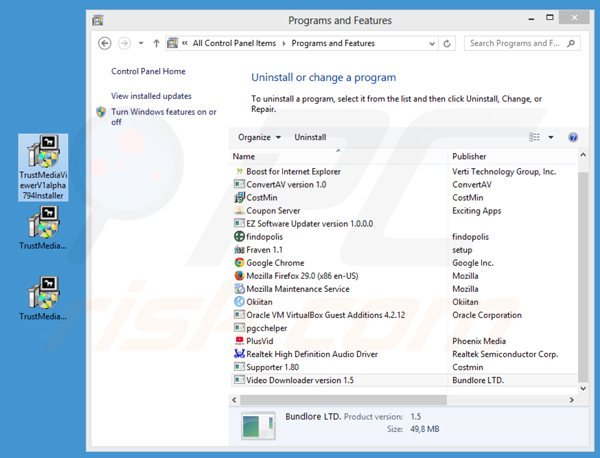600x458 pixels.
Task: Select Realtek High Definition Audio Driver icon
Action: click(239, 354)
